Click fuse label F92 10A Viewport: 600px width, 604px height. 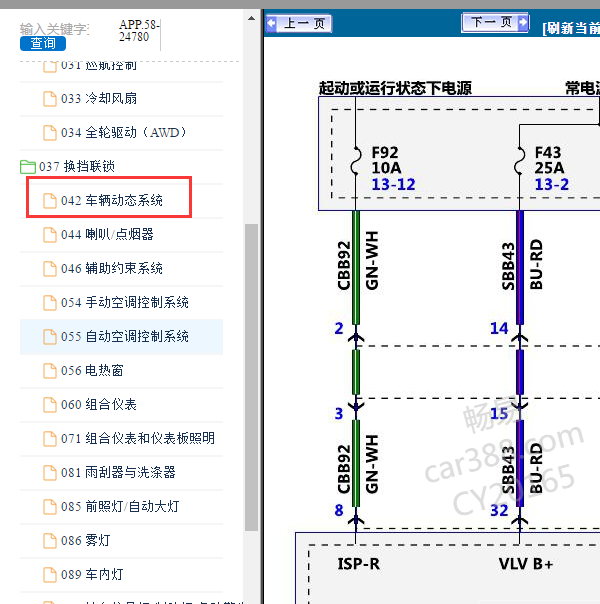tap(386, 160)
